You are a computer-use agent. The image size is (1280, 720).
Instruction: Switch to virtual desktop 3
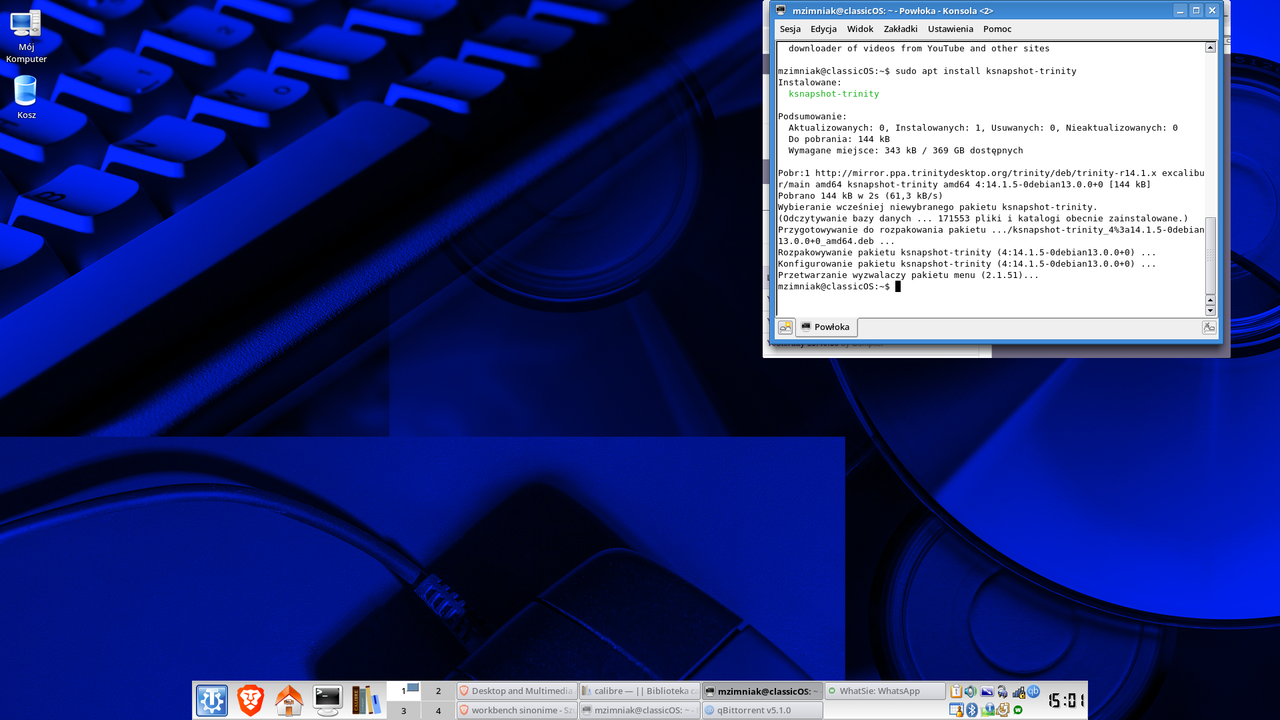click(x=404, y=711)
